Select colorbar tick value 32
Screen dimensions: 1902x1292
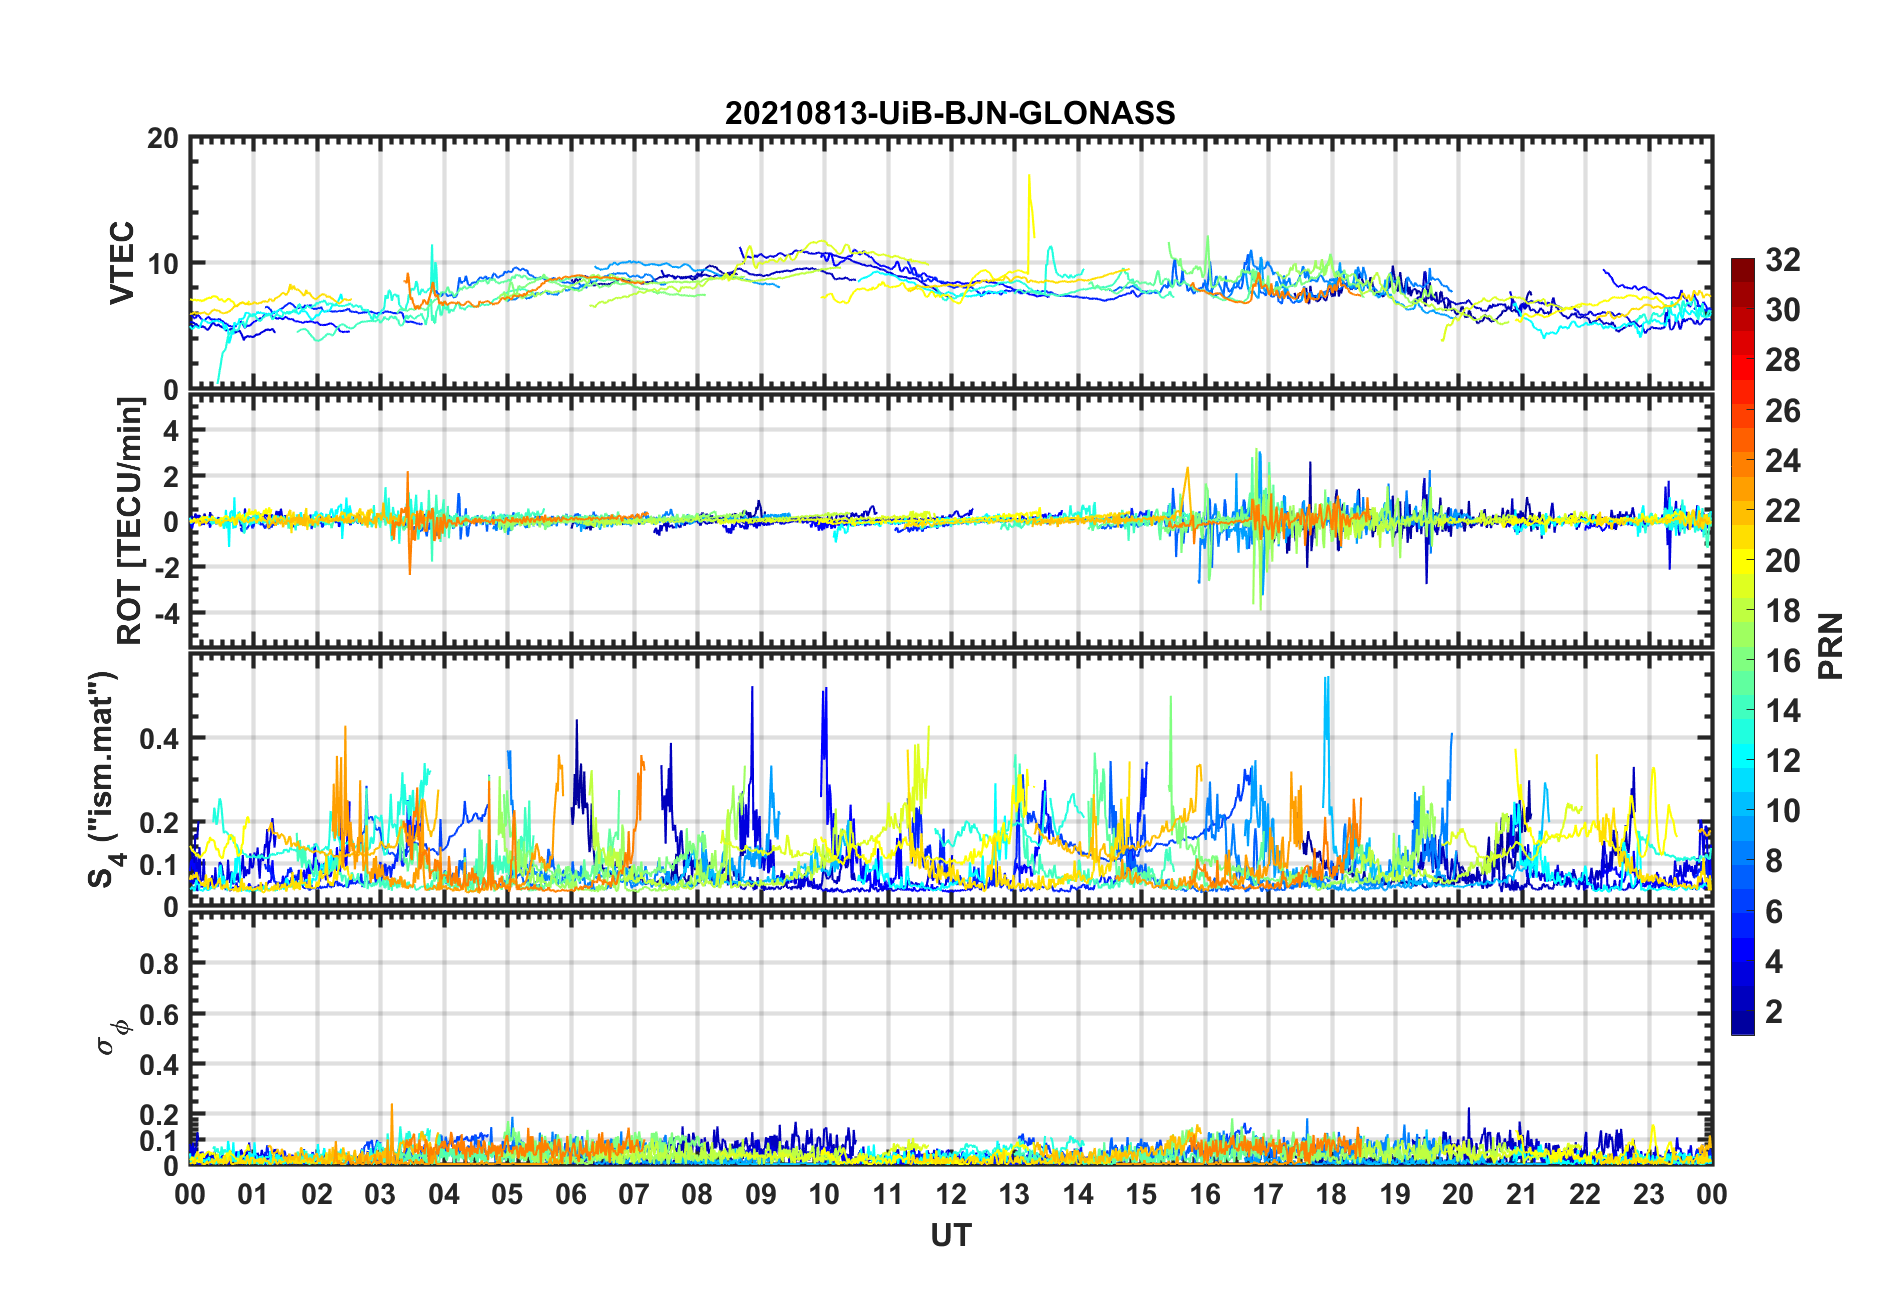(1782, 260)
